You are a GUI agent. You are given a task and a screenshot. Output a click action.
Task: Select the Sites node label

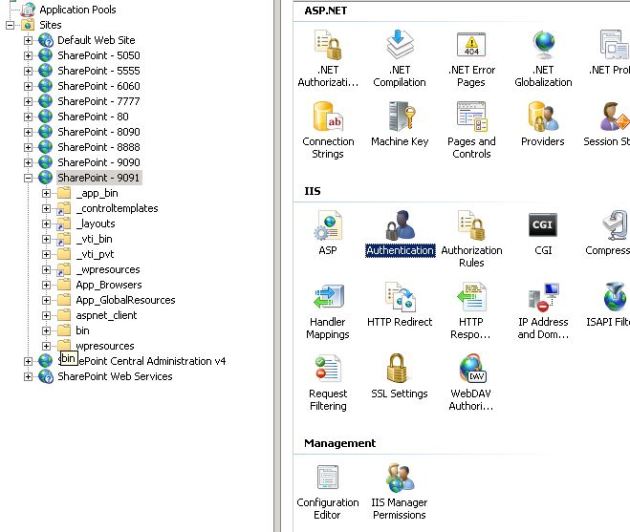click(50, 25)
